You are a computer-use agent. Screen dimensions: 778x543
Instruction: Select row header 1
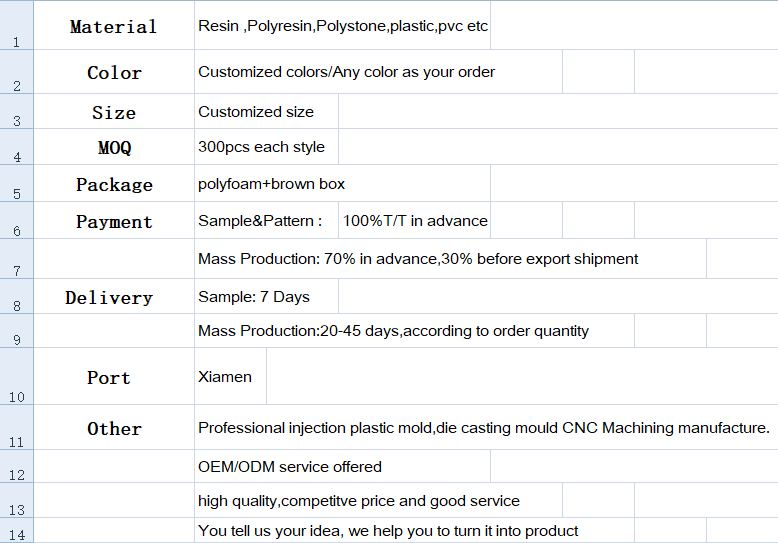point(16,25)
